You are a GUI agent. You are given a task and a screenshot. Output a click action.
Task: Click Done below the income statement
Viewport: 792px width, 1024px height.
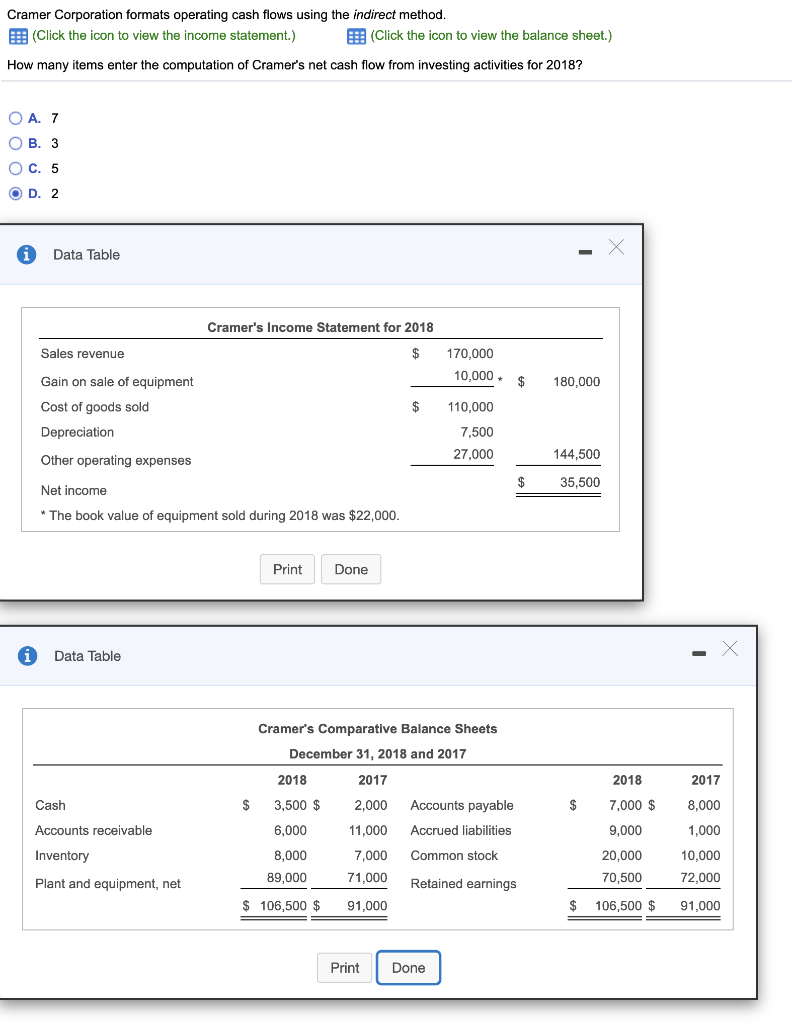pos(351,569)
